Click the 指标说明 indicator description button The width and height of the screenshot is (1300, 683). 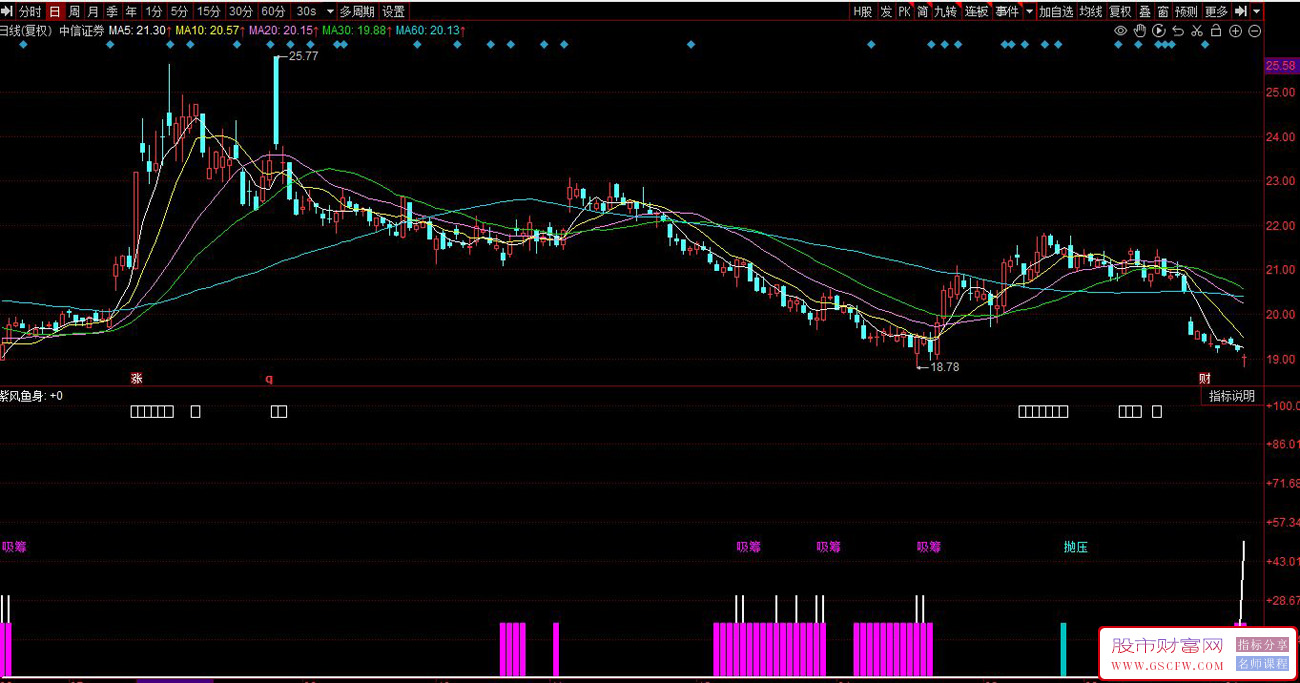[1231, 396]
